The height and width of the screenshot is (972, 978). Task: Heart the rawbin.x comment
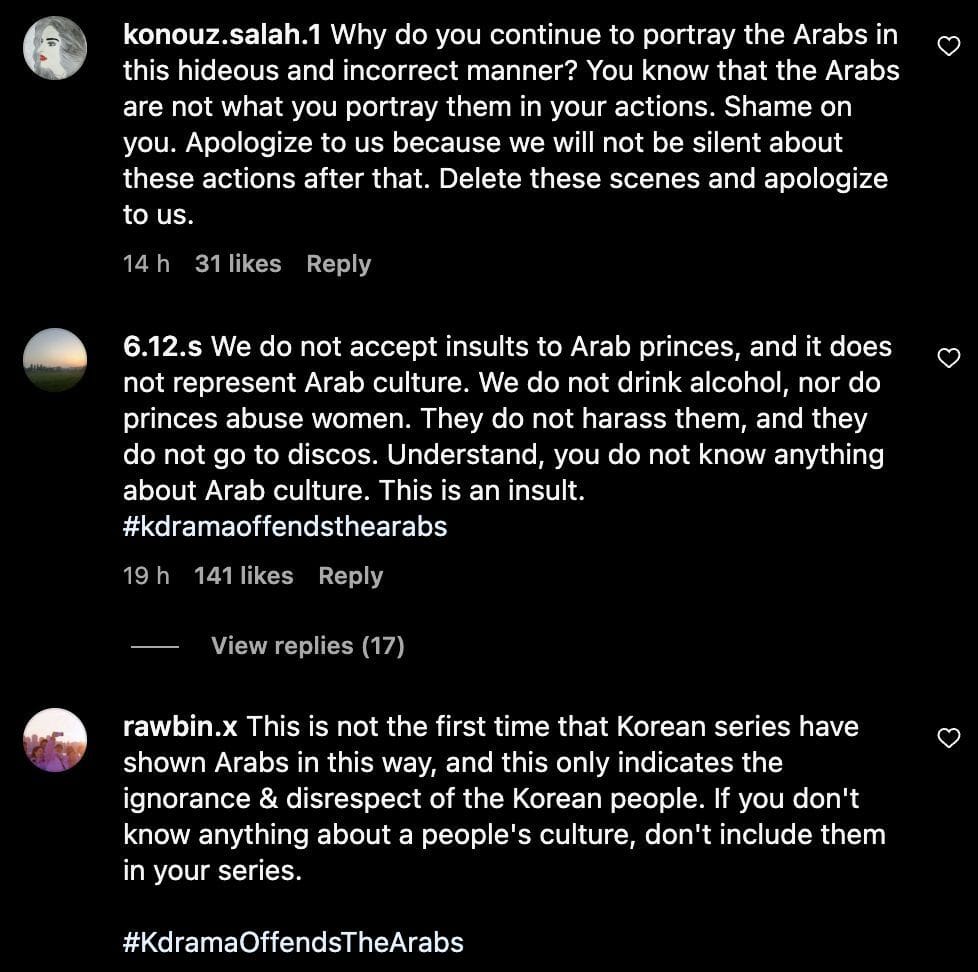click(x=948, y=738)
